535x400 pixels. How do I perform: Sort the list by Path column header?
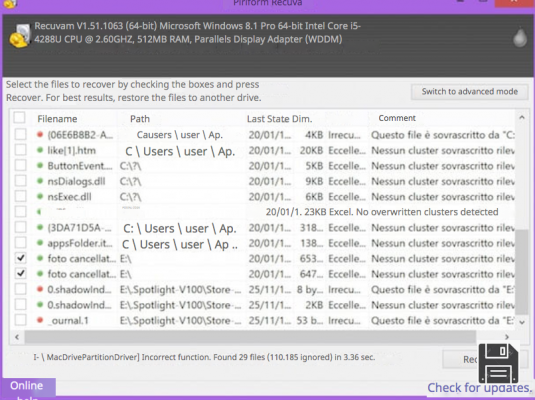click(x=140, y=119)
